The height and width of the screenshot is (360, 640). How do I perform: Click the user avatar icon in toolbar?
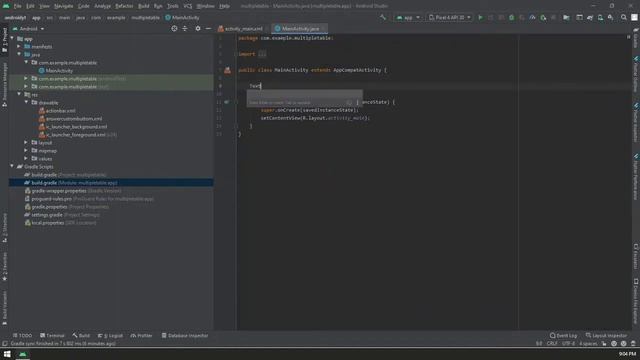click(x=634, y=18)
